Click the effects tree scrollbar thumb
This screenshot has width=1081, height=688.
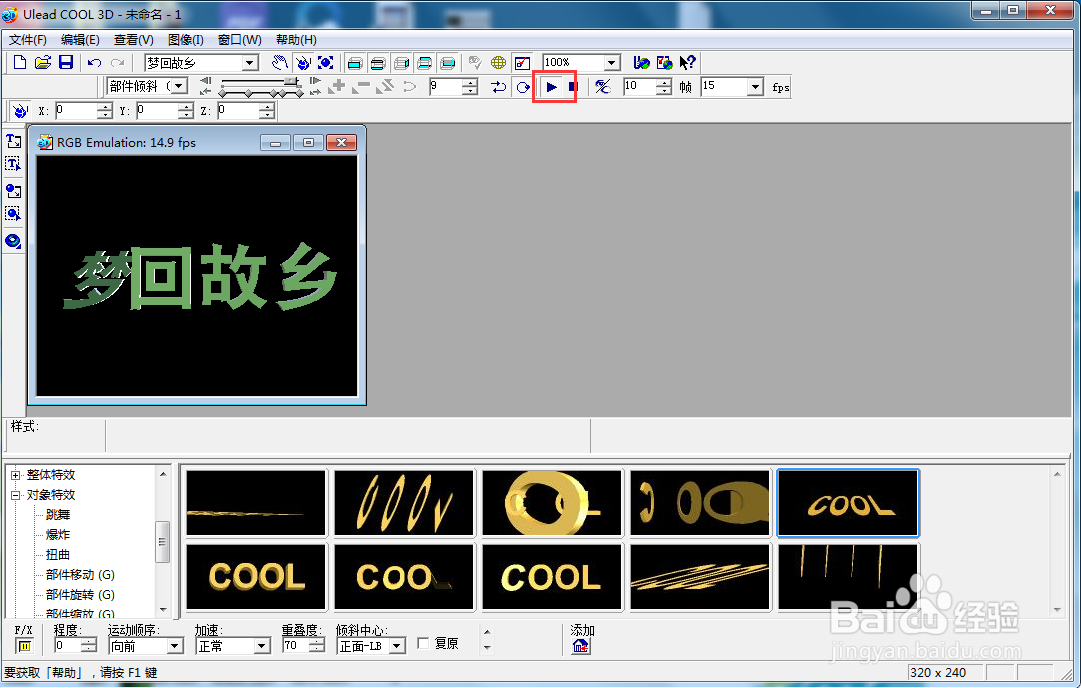[163, 542]
